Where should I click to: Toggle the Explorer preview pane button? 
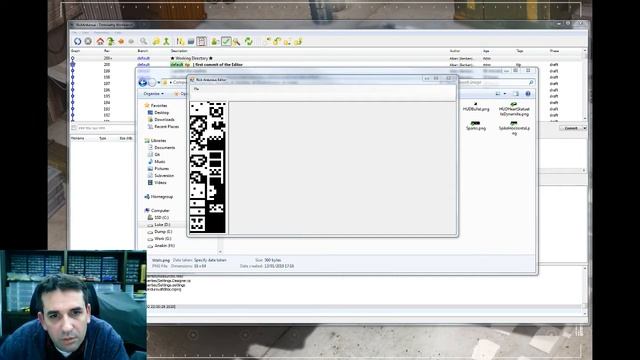coord(516,94)
